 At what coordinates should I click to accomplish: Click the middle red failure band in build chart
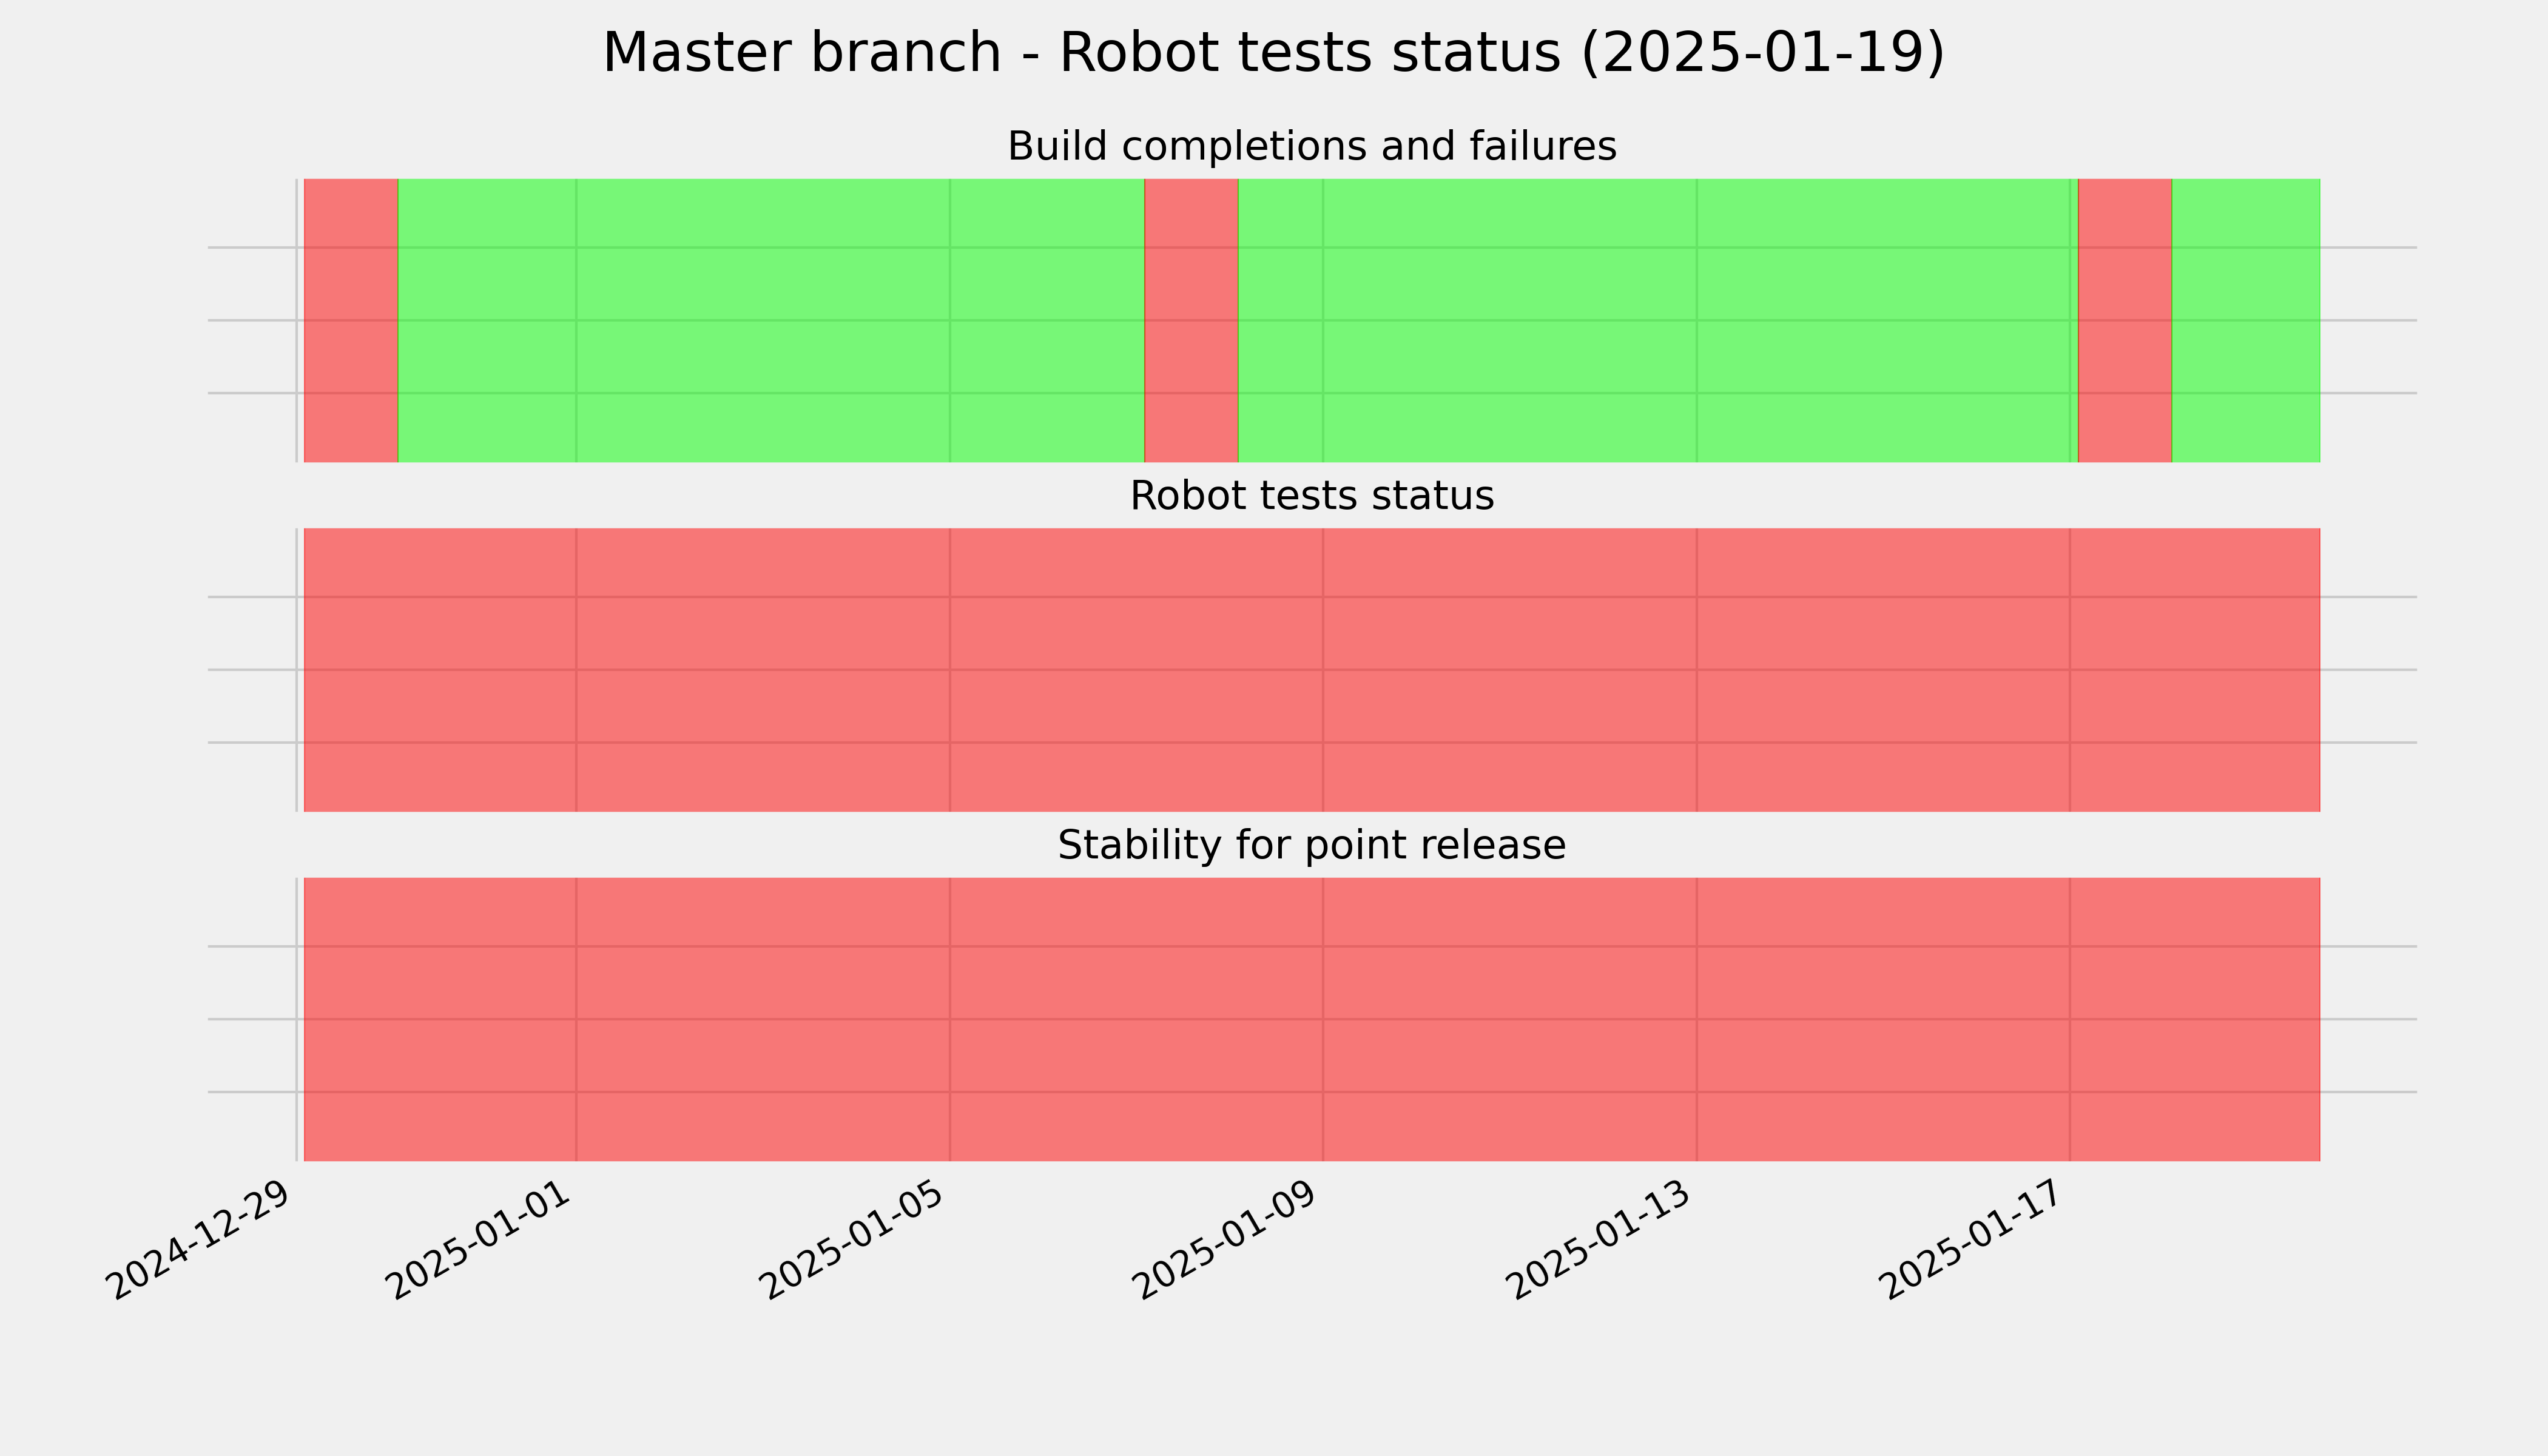point(1191,320)
